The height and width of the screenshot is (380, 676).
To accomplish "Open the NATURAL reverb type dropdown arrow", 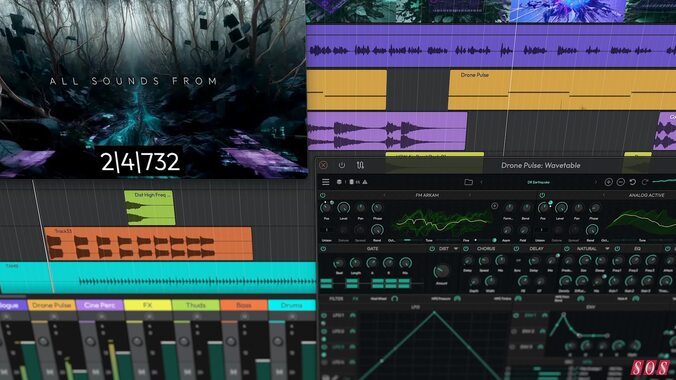I will coord(607,249).
